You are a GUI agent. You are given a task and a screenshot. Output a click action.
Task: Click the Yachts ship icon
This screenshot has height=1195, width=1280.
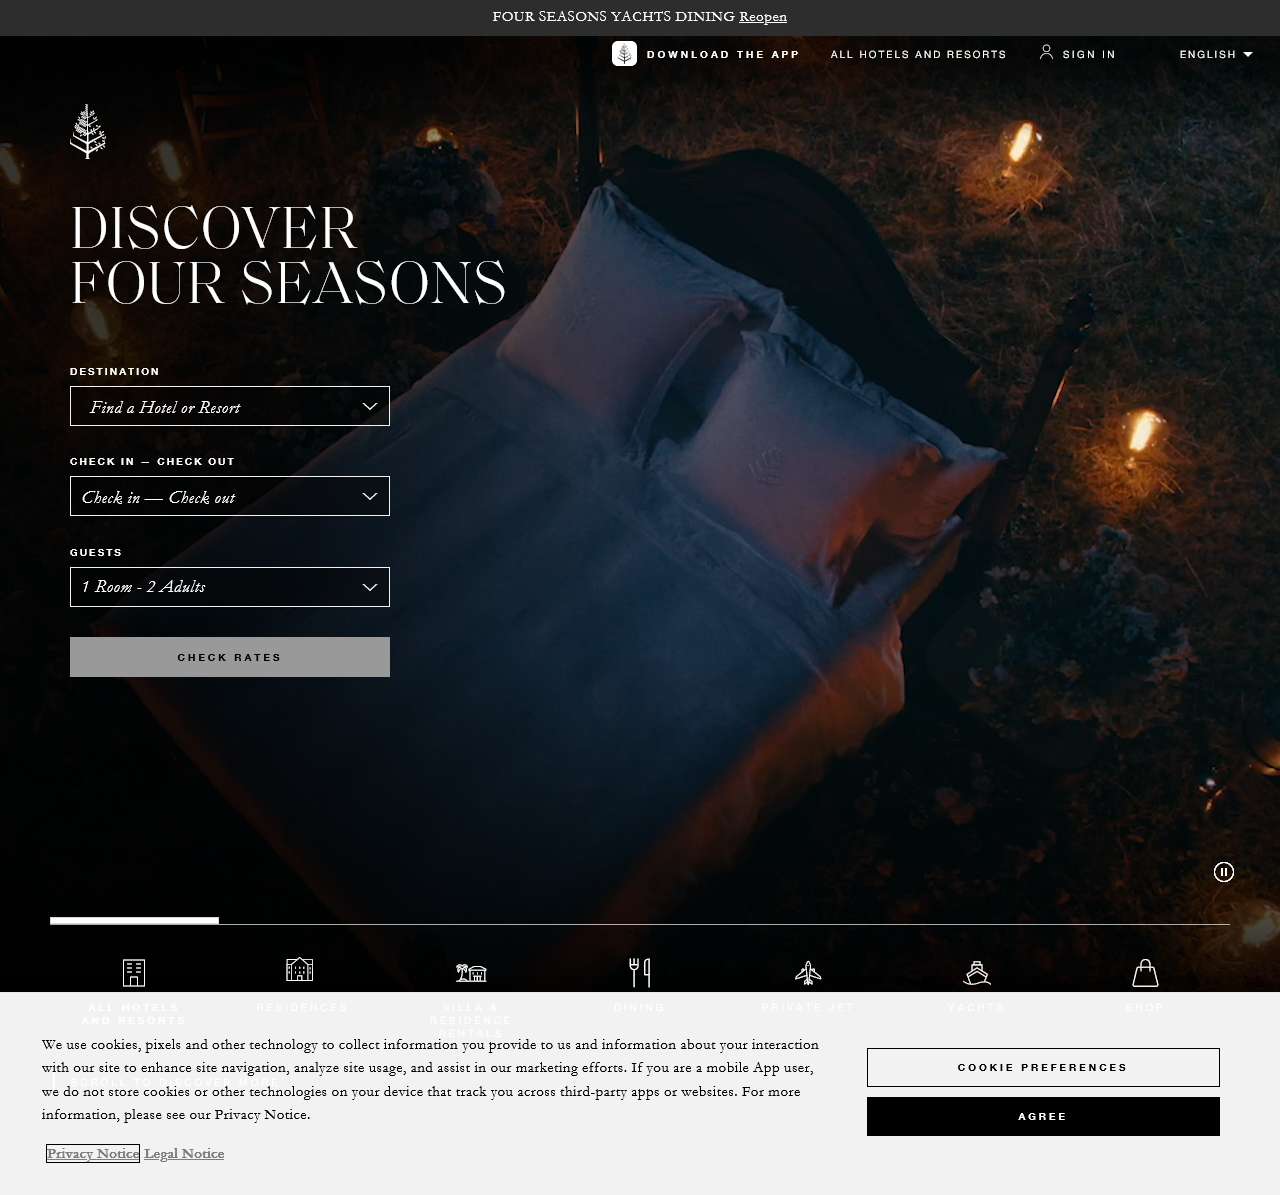[x=976, y=970]
